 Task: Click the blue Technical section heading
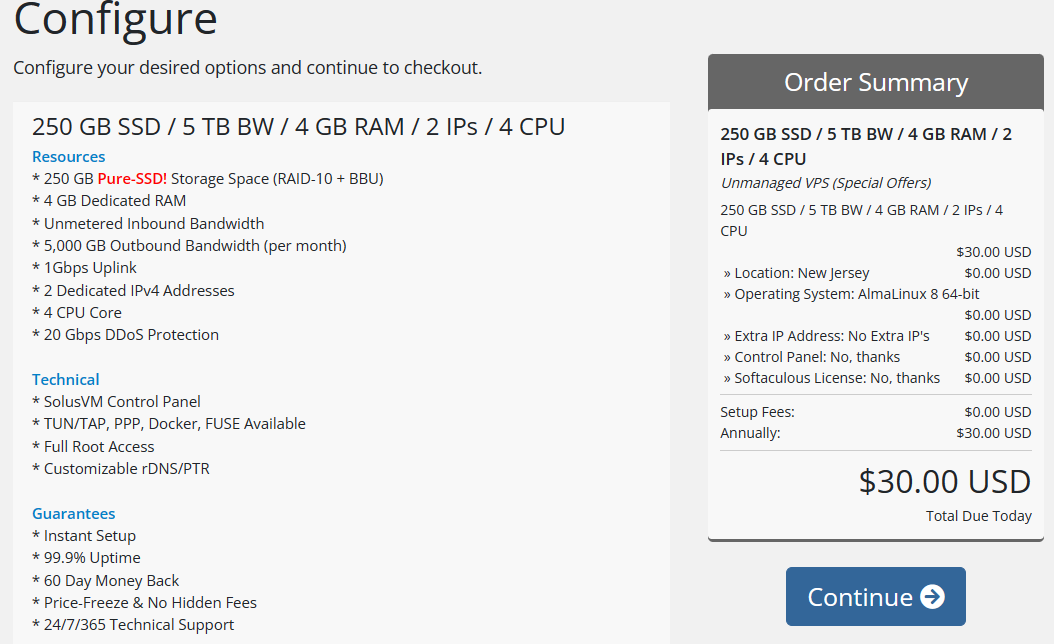pos(65,379)
